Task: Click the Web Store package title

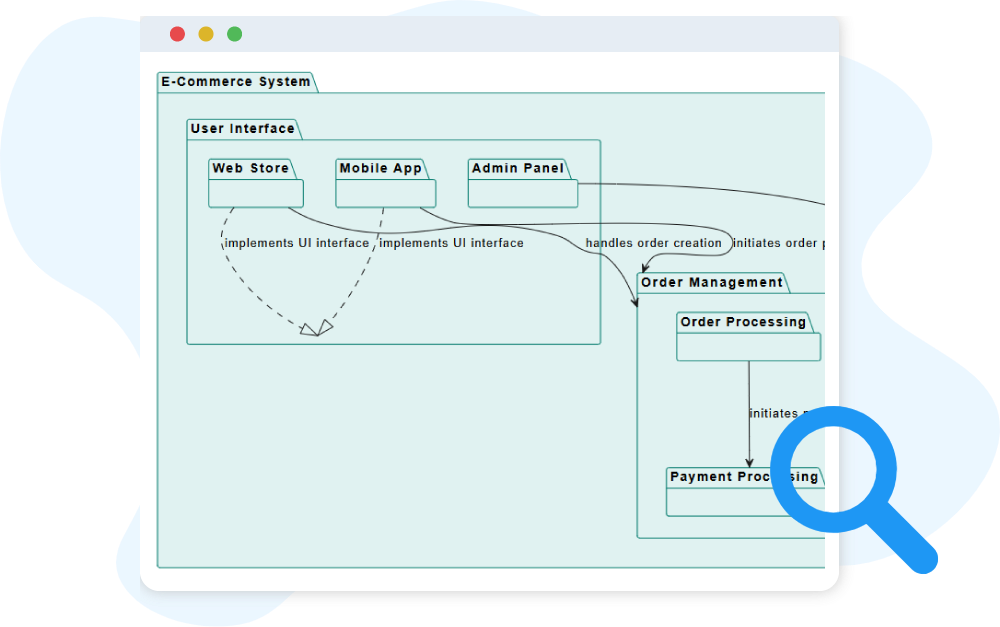Action: 250,168
